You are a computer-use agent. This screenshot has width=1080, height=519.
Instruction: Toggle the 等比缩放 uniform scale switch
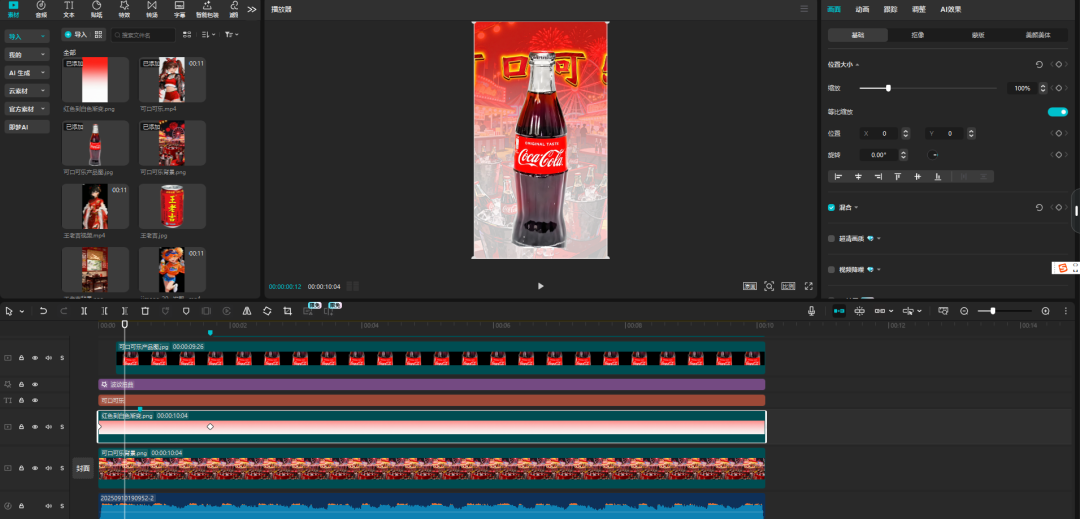click(x=1057, y=112)
